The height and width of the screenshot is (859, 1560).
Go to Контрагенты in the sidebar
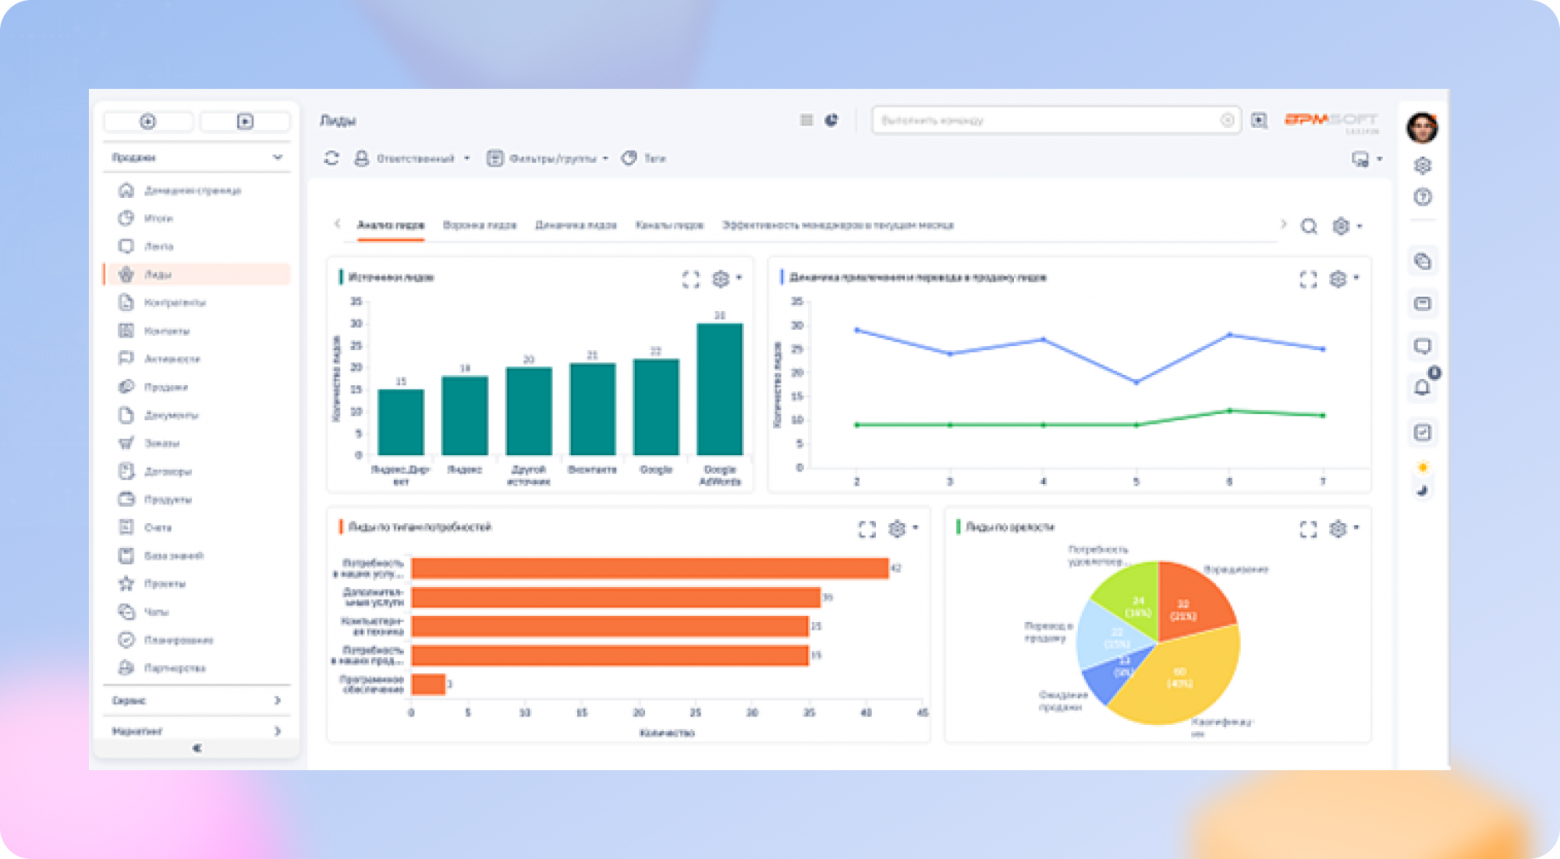point(174,302)
